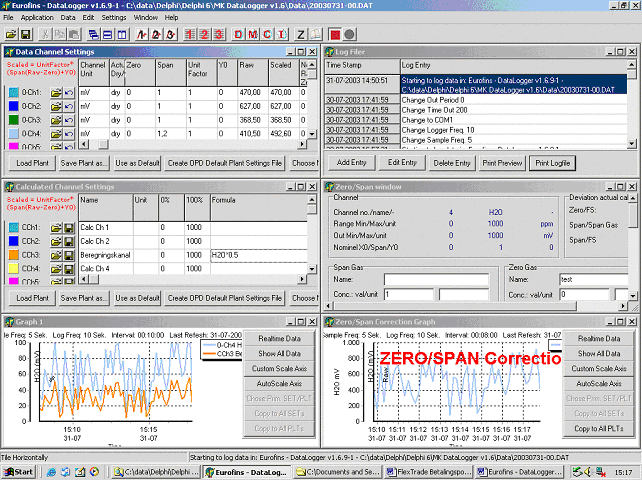Click the Print Preview button
The image size is (642, 482).
[x=502, y=163]
